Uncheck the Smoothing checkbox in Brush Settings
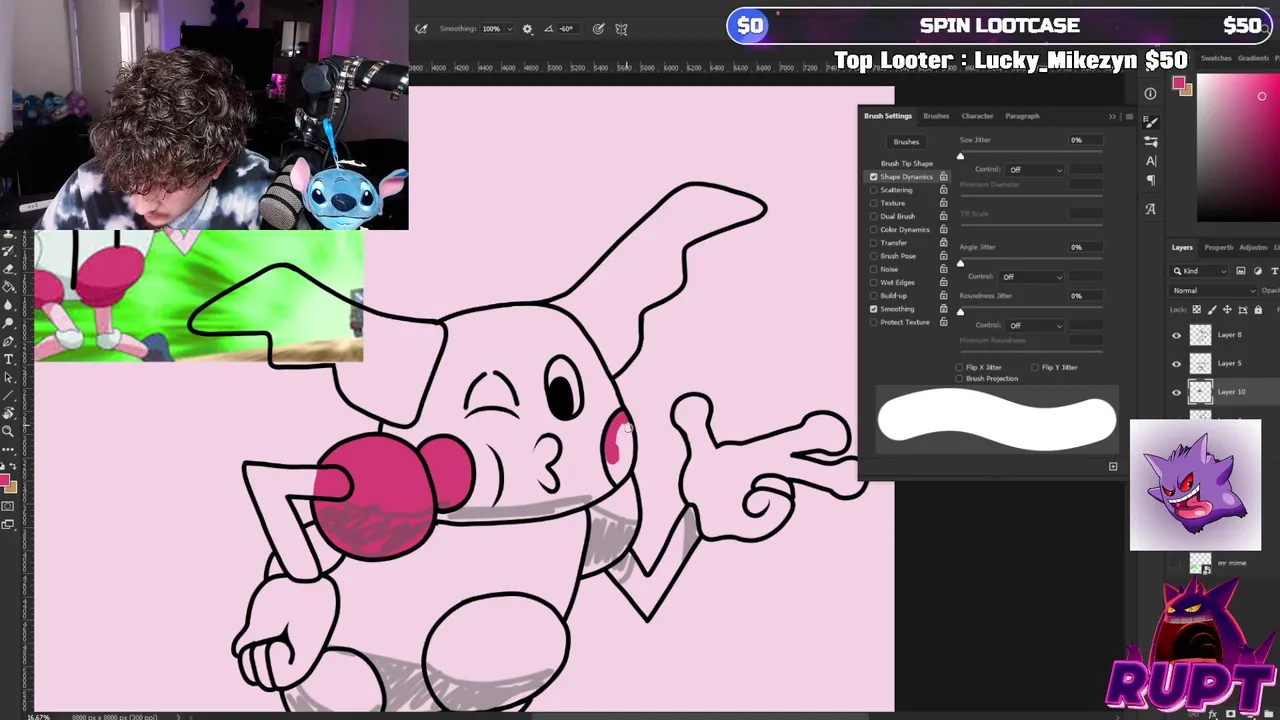 point(874,309)
